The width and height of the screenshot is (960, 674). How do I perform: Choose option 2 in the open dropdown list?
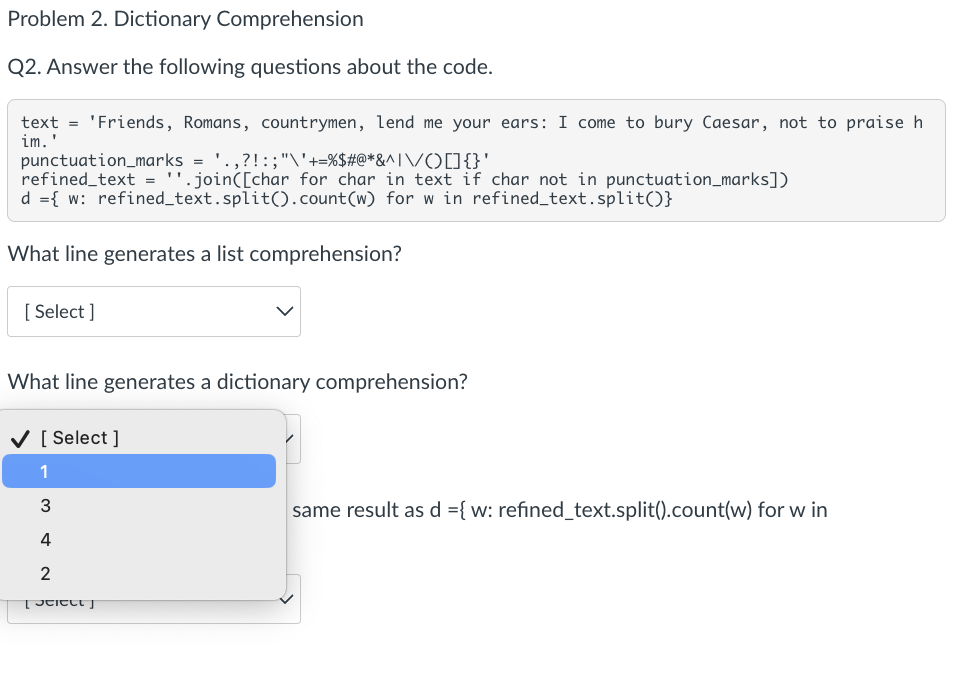tap(139, 574)
